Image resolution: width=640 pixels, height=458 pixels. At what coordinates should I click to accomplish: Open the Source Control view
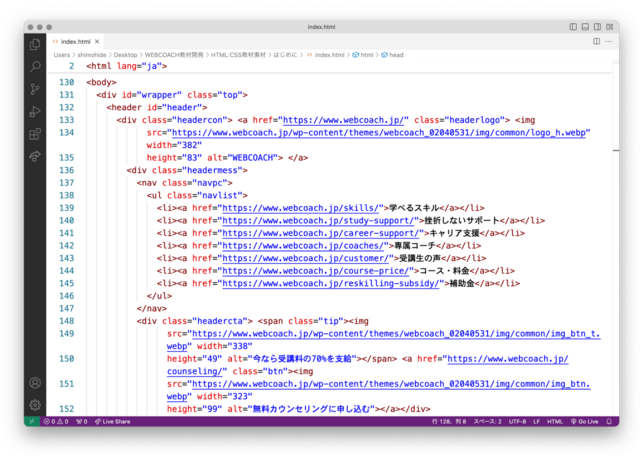tap(35, 89)
